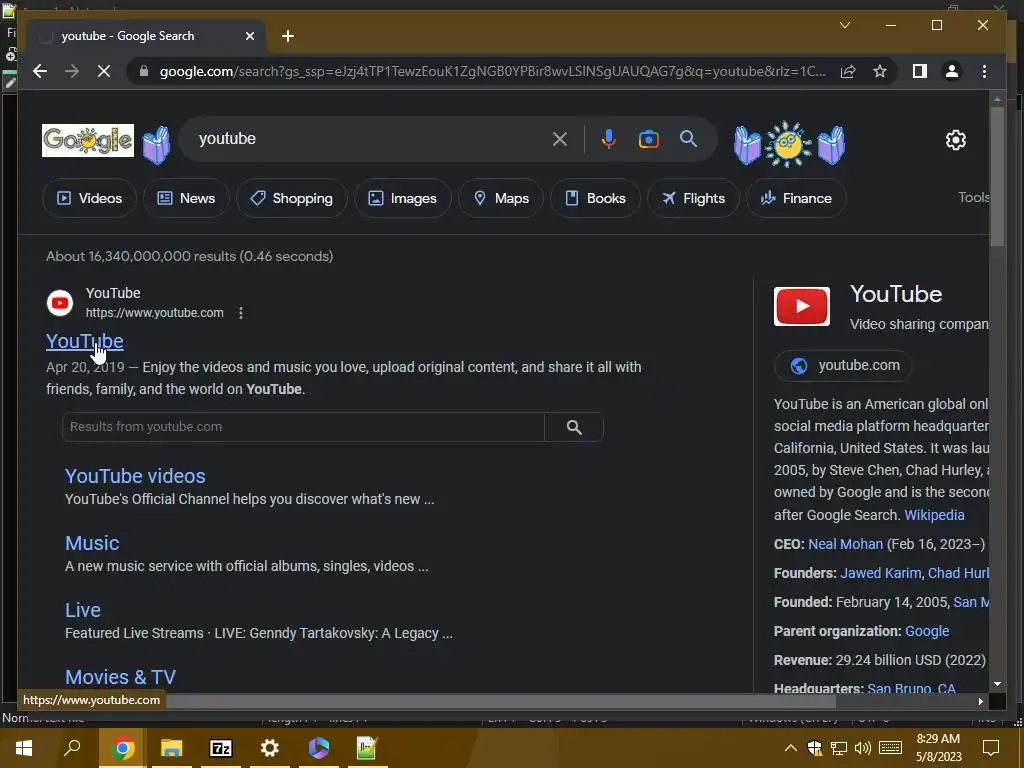Viewport: 1024px width, 768px height.
Task: Open the San Bruno, CA headquarters link
Action: [x=911, y=688]
